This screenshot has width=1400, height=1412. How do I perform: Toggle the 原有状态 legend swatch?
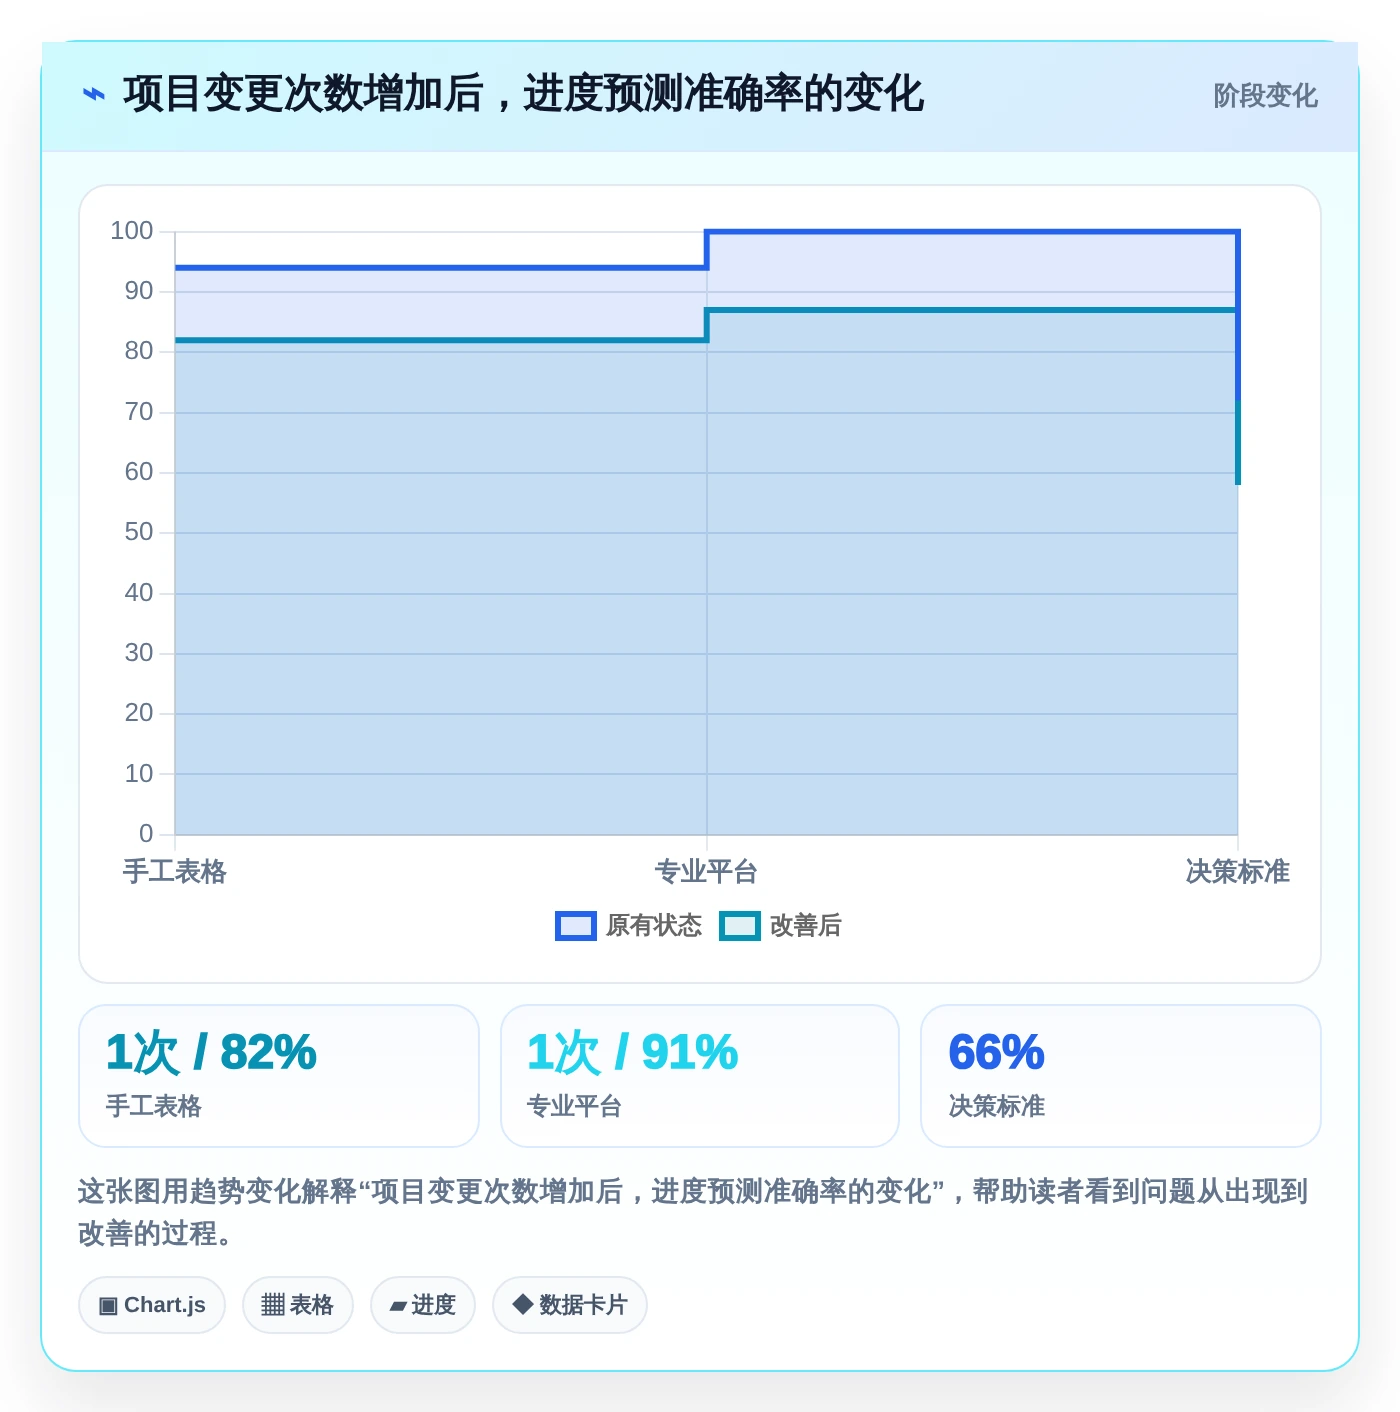click(x=576, y=926)
